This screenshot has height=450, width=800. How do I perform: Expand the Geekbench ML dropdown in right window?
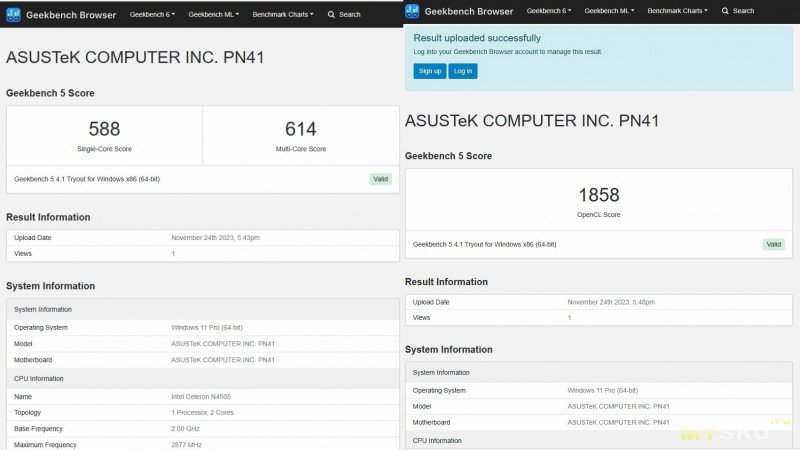click(609, 11)
